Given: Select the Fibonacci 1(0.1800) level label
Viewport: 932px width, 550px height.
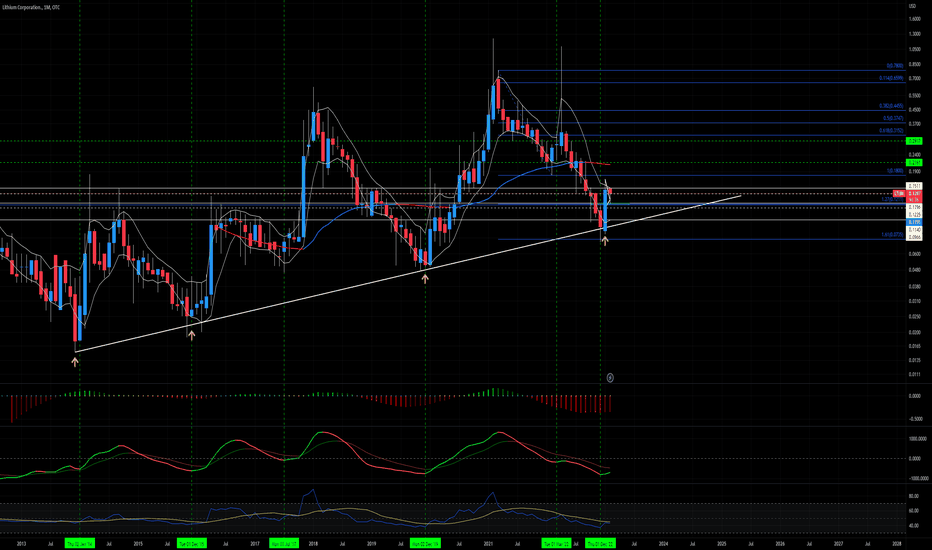Looking at the screenshot, I should [895, 171].
